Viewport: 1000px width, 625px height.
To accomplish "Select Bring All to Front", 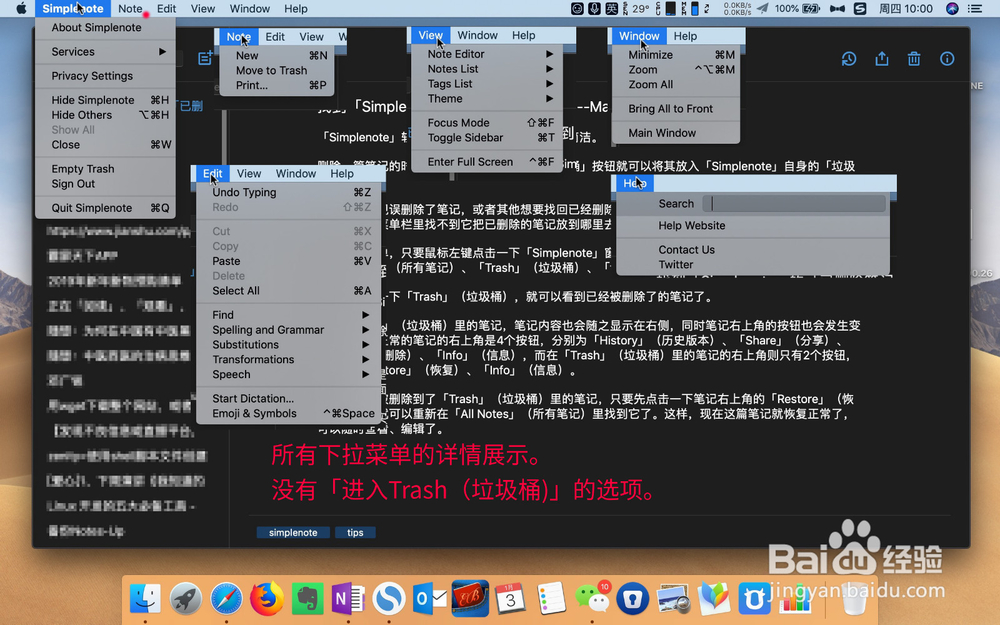I will click(x=675, y=109).
